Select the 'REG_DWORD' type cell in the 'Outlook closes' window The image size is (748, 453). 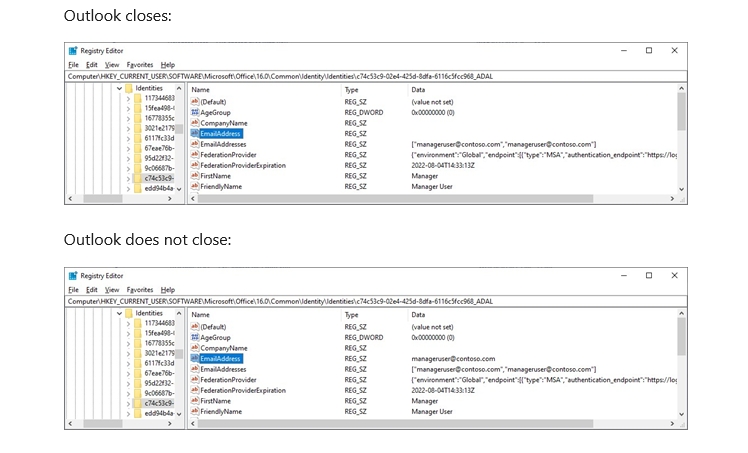coord(364,113)
